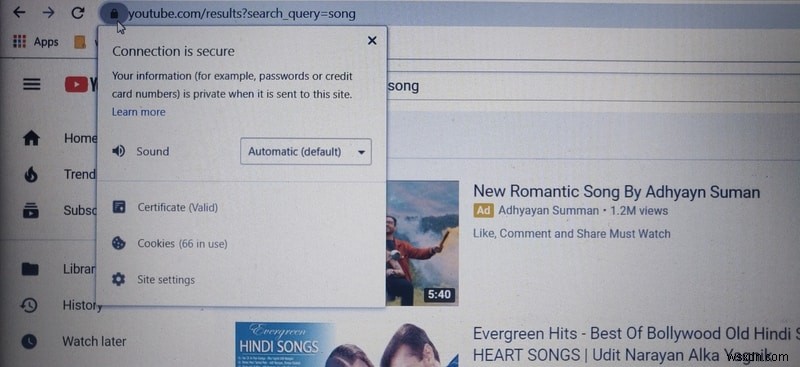Click the YouTube logo
This screenshot has width=800, height=367.
tap(81, 85)
